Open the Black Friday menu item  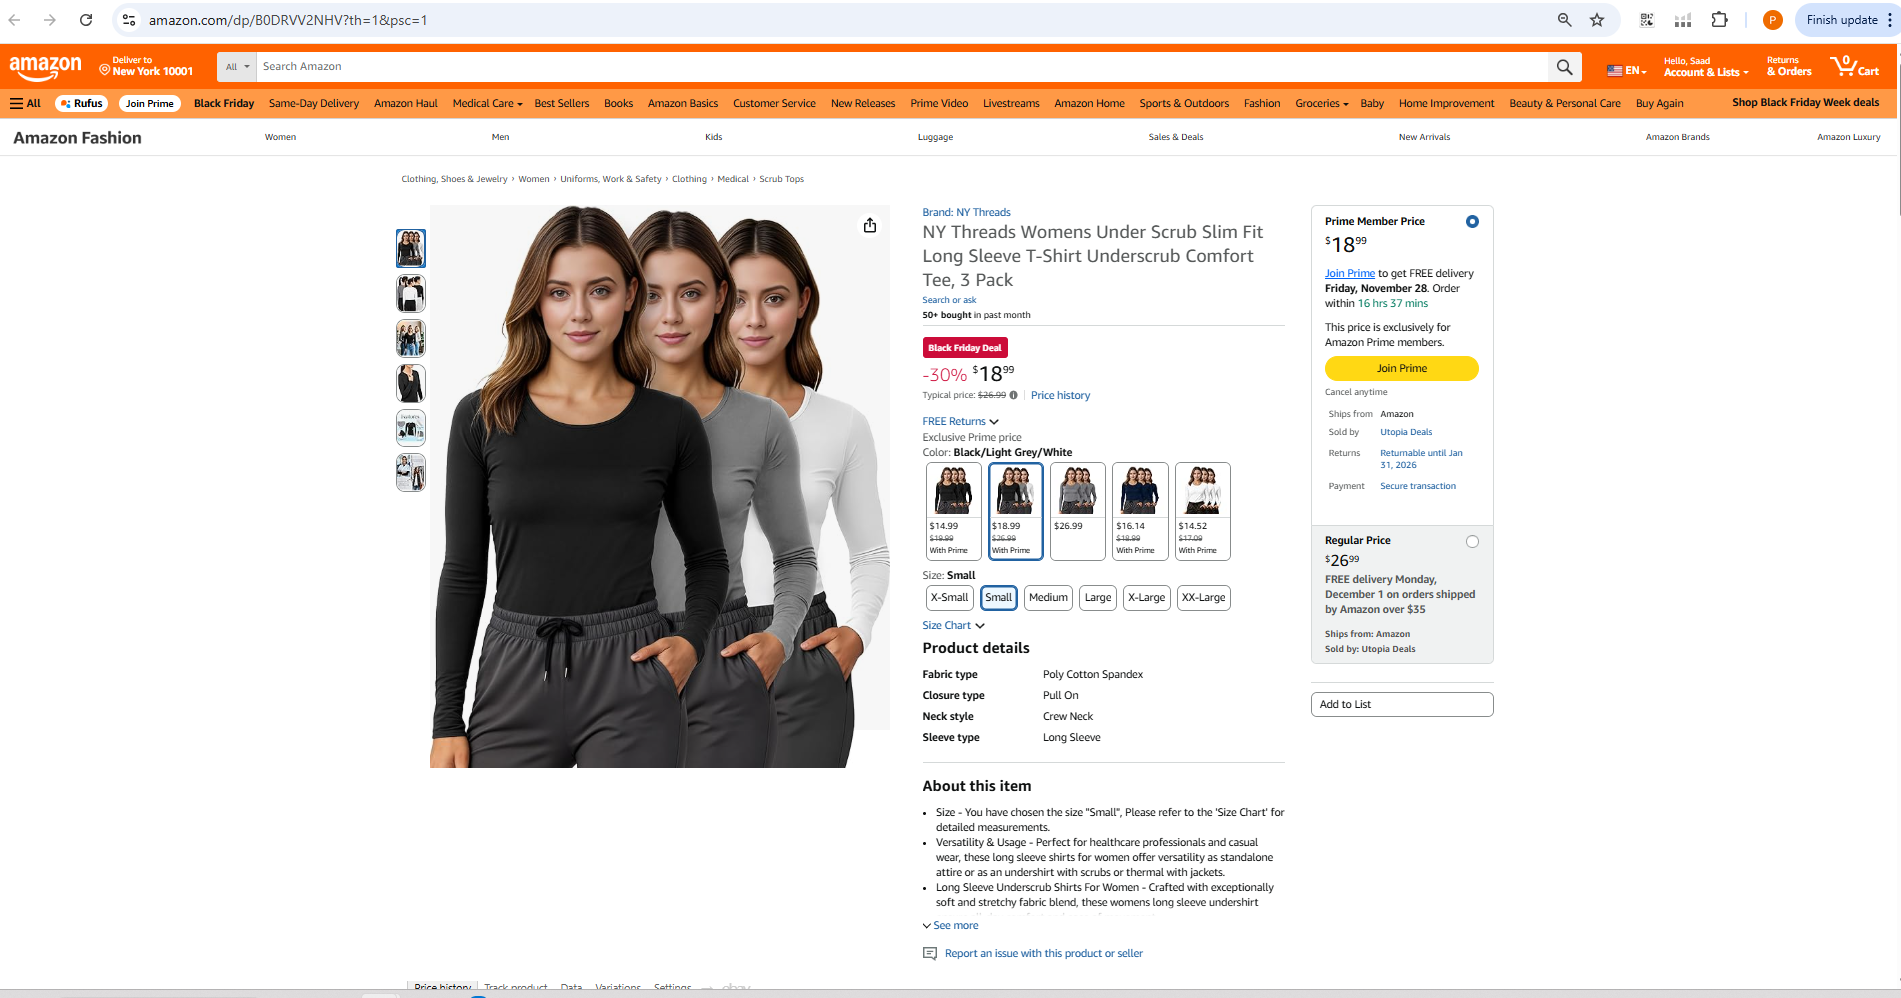224,104
